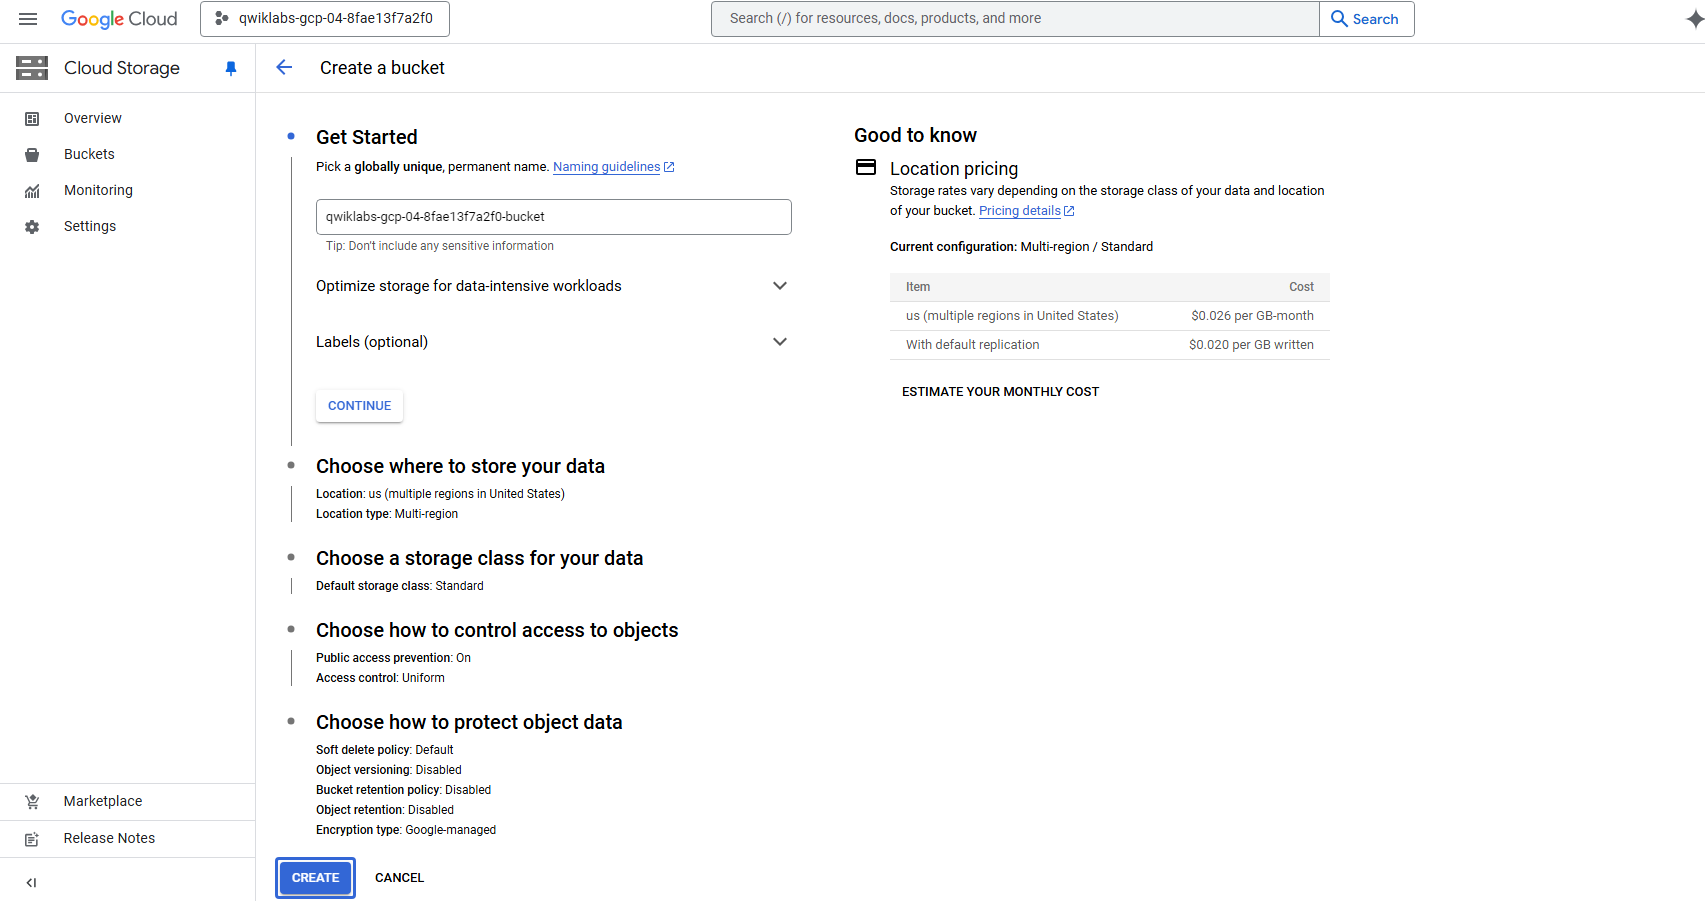Collapse the sidebar with the chevron icon
Viewport: 1705px width, 901px height.
point(31,882)
